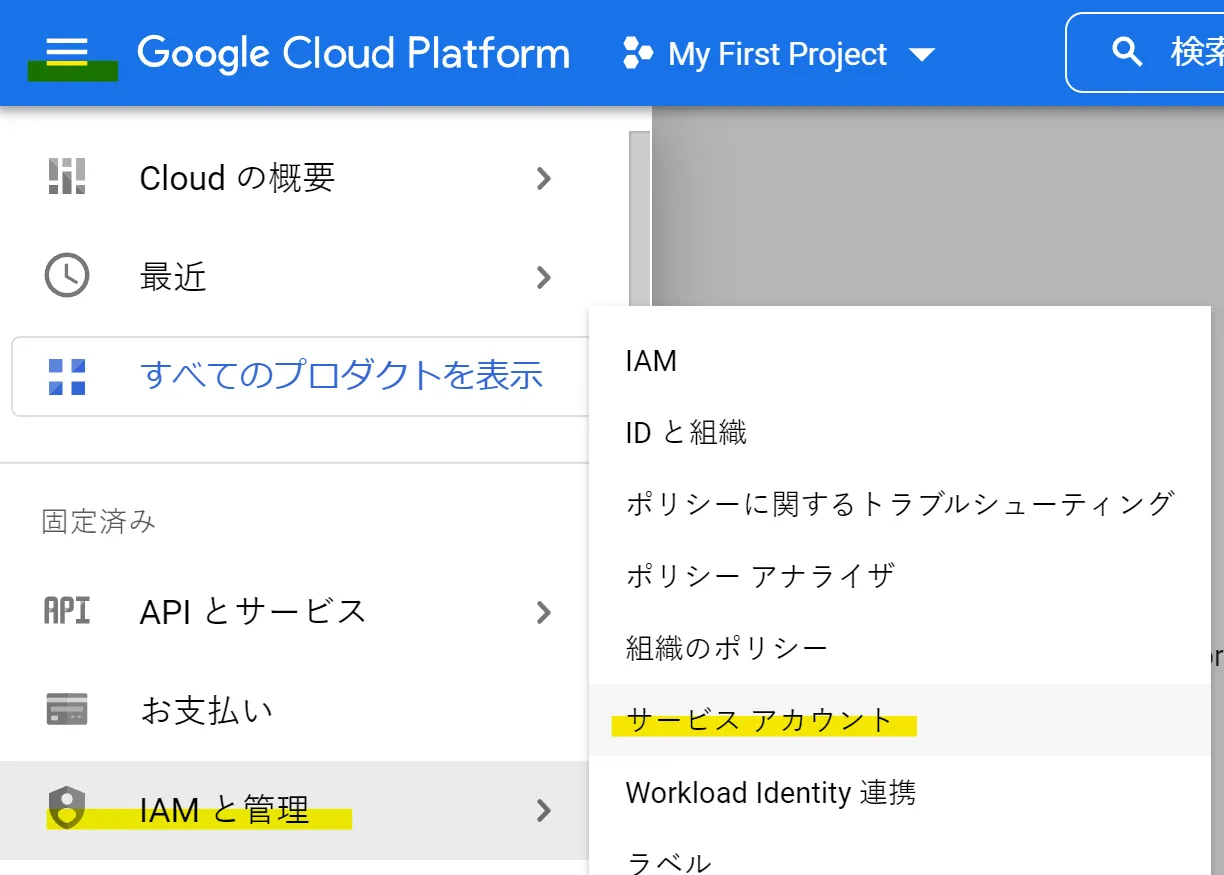1224x875 pixels.
Task: Open IAM と管理 menu item
Action: [x=295, y=810]
